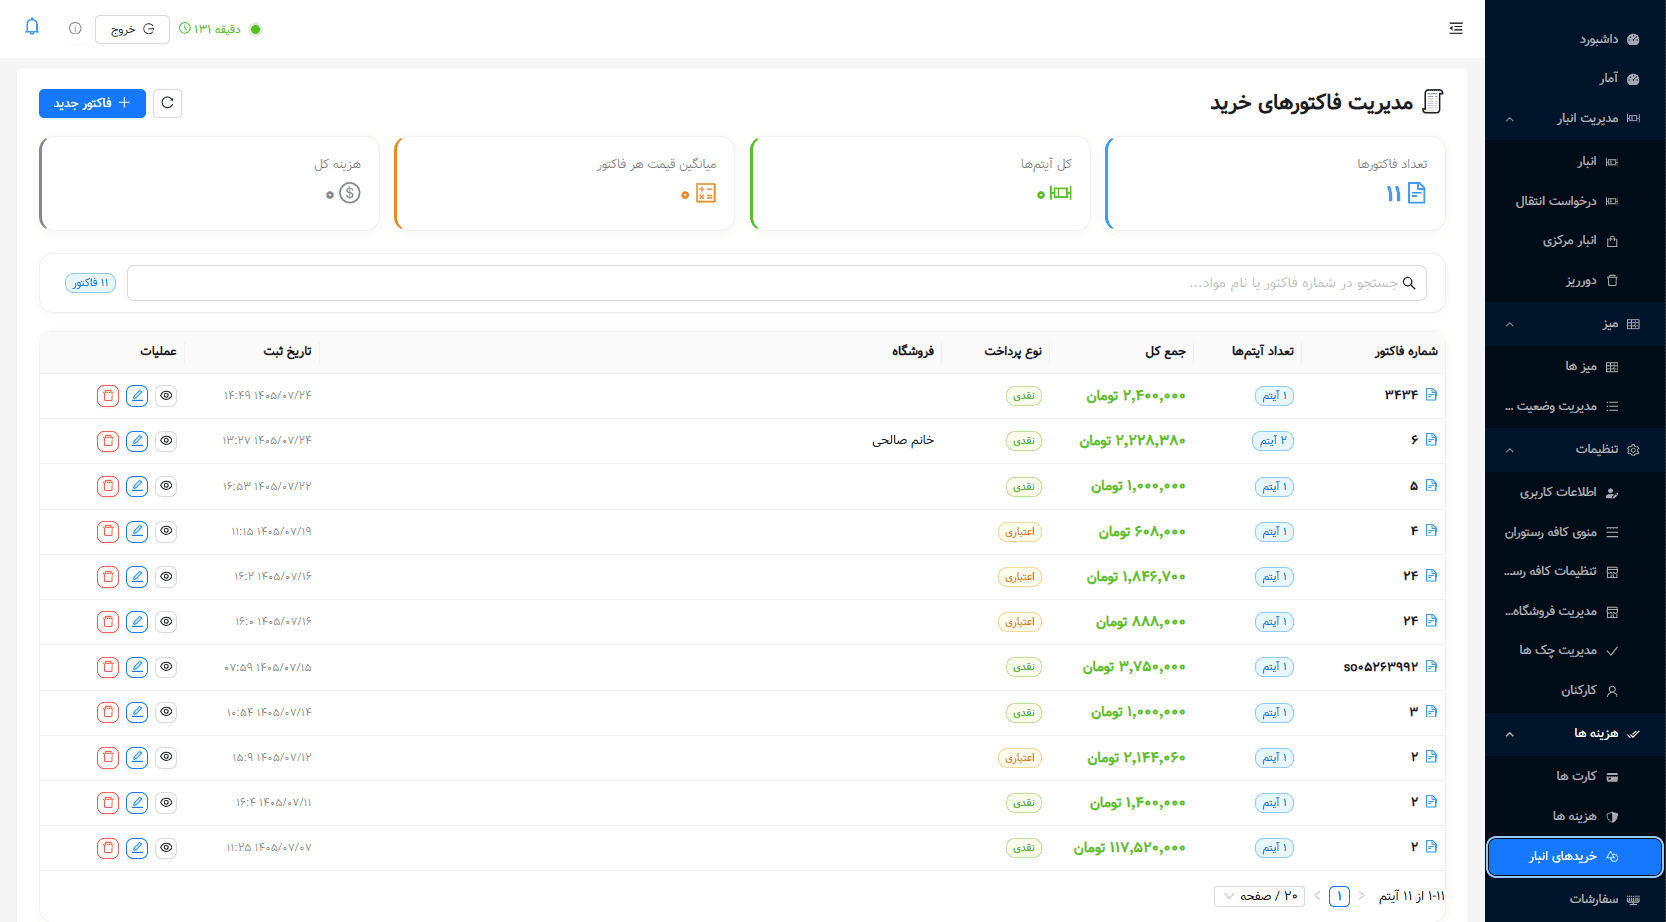
Task: Click document icon beside invoice ۳۴۳۴
Action: 1431,395
